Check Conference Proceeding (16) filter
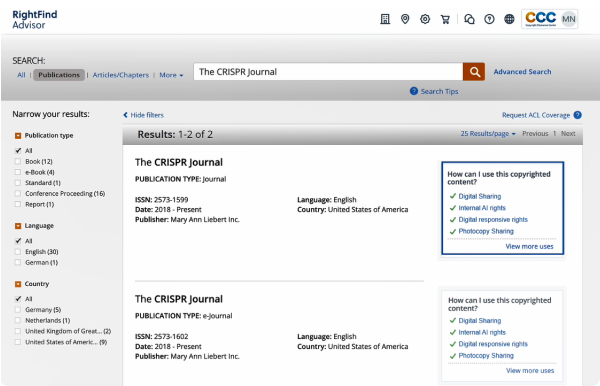600x386 pixels. coord(18,193)
